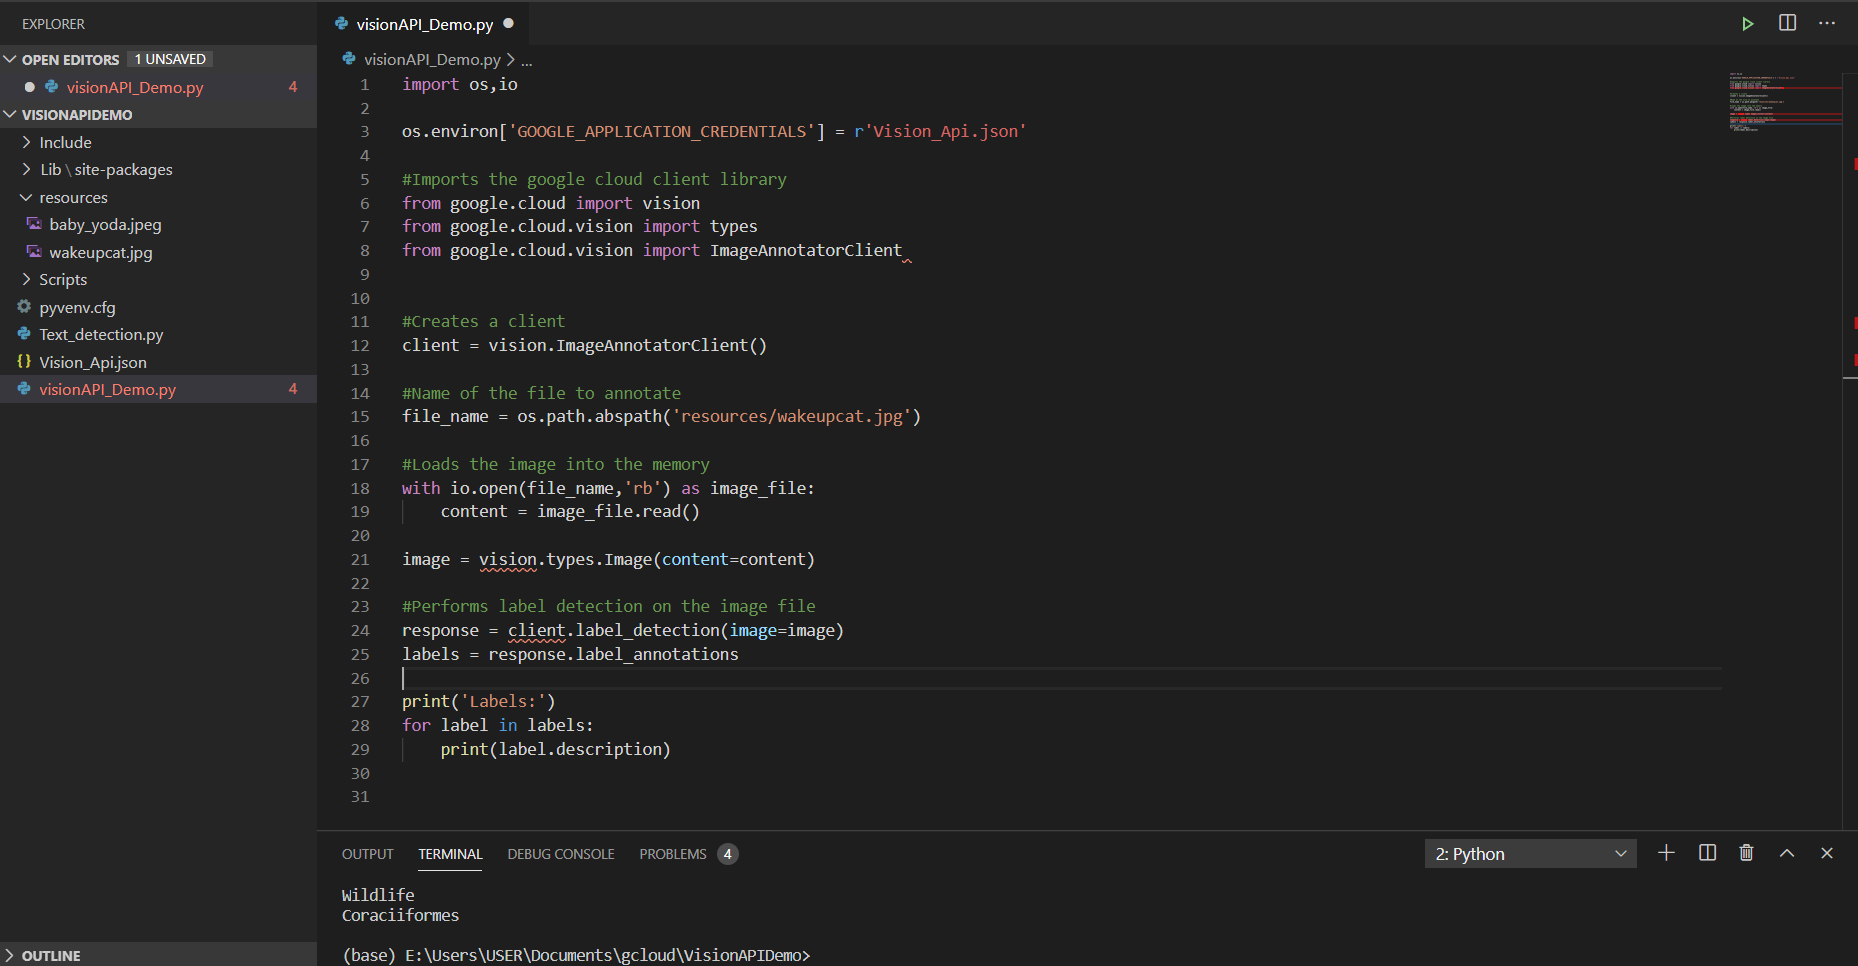Open baby_yoda.jpeg from the explorer
The width and height of the screenshot is (1858, 966).
click(x=105, y=224)
